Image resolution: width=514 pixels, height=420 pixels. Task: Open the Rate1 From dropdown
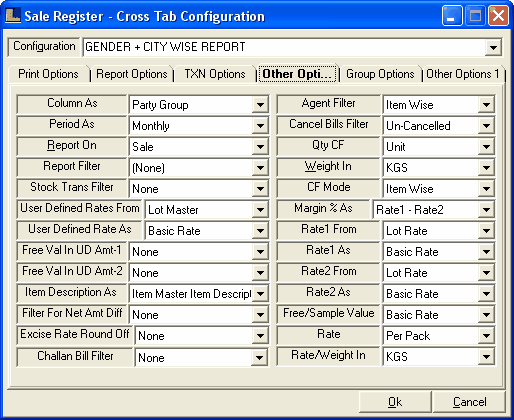[486, 231]
